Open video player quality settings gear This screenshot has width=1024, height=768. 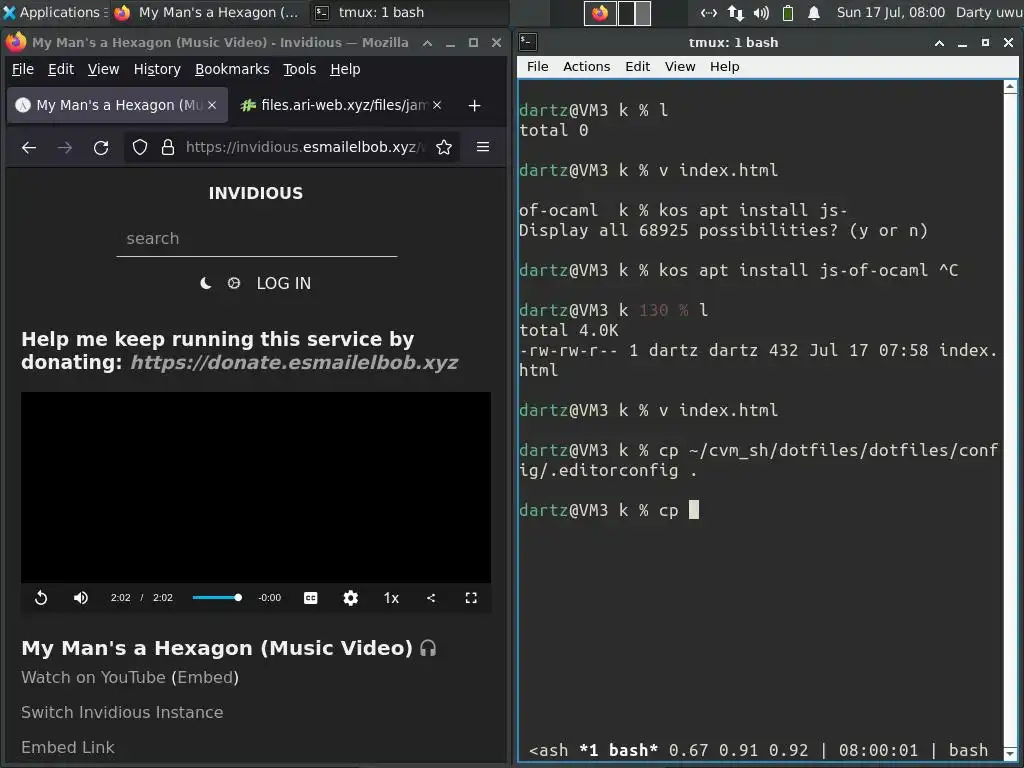(351, 598)
